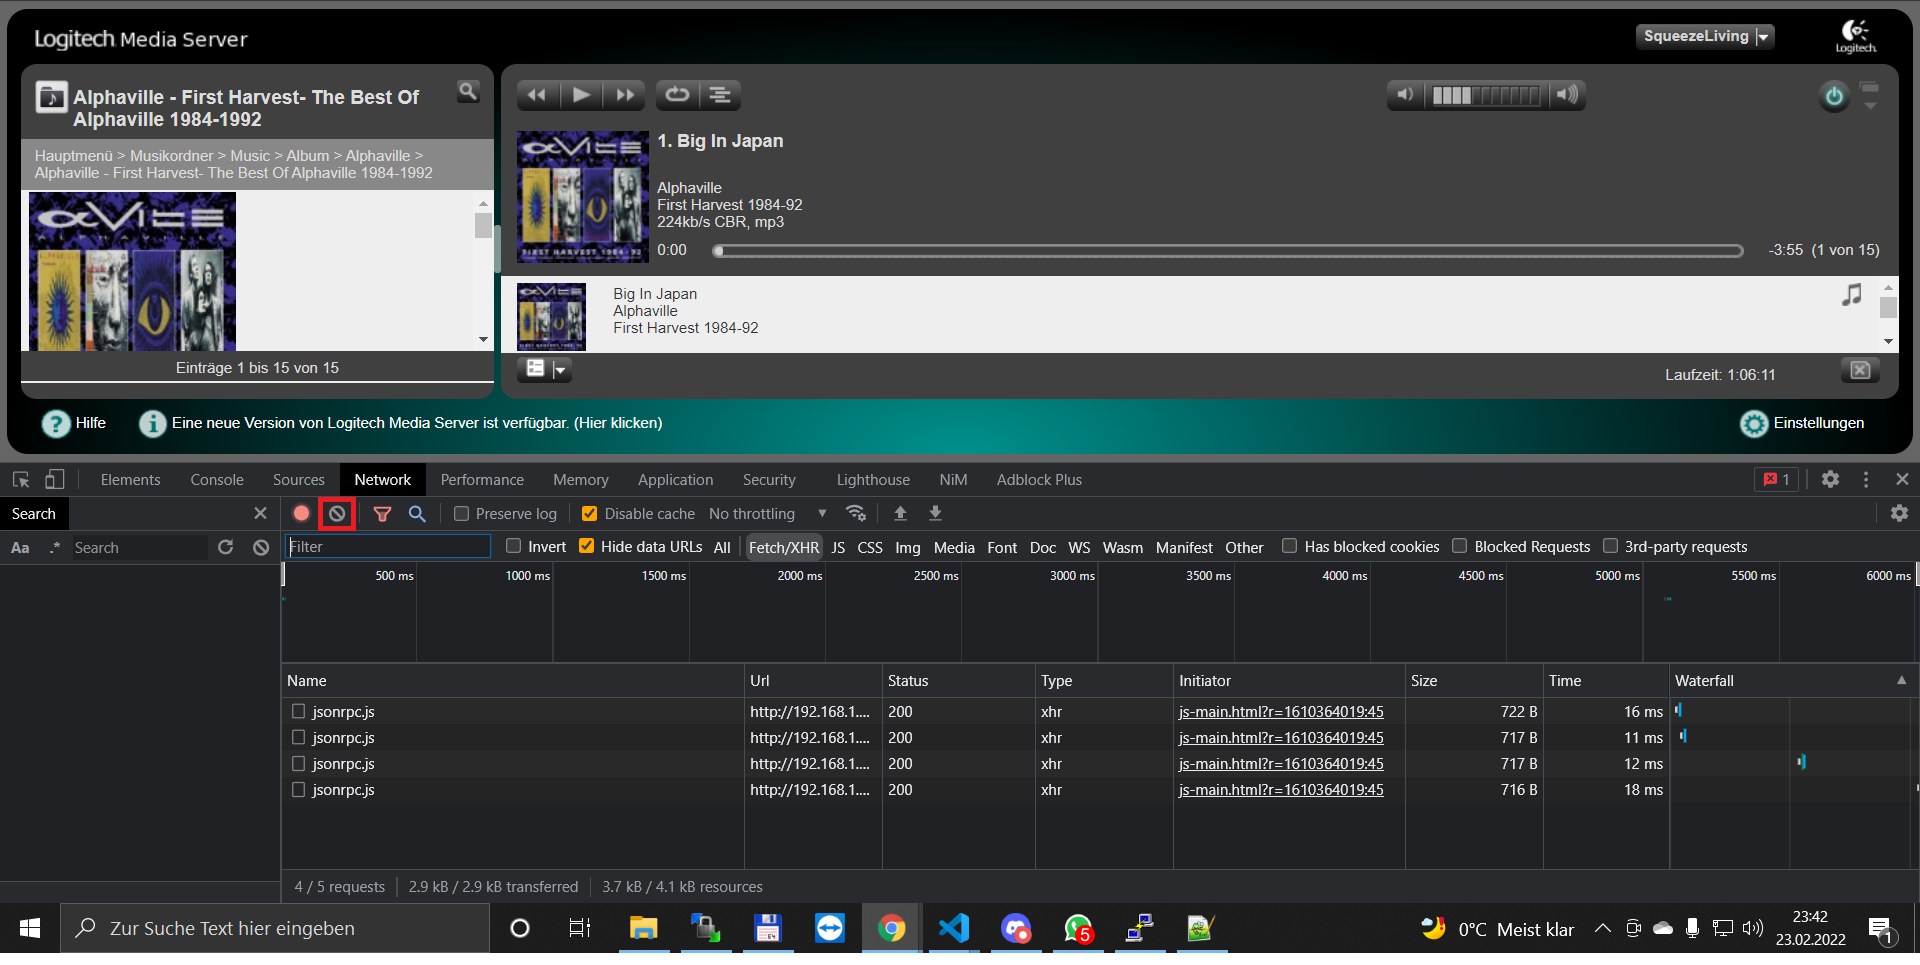Click the volume down speaker icon
This screenshot has height=965, width=1920.
[1405, 95]
